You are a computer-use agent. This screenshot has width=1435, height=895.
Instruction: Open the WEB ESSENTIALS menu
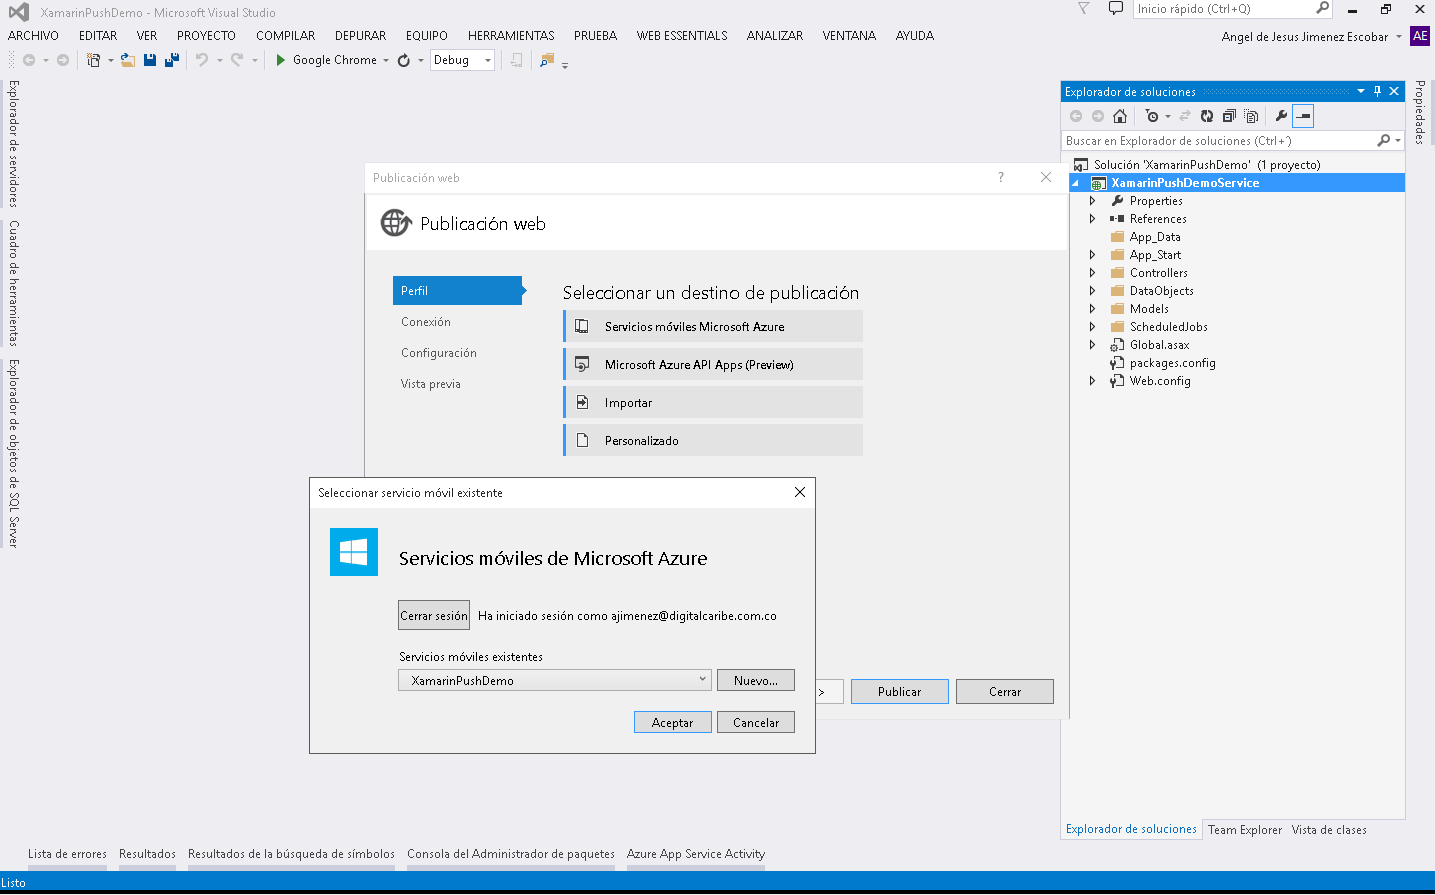[682, 35]
